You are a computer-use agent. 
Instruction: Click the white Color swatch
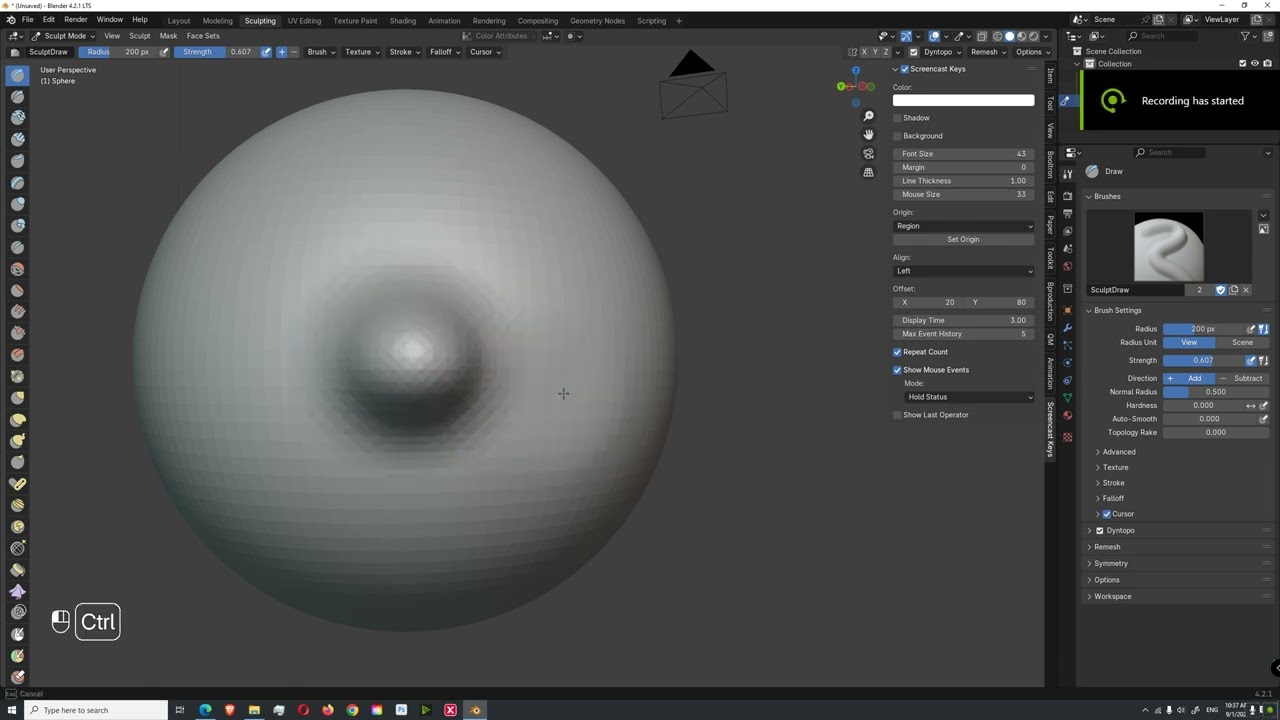point(964,100)
